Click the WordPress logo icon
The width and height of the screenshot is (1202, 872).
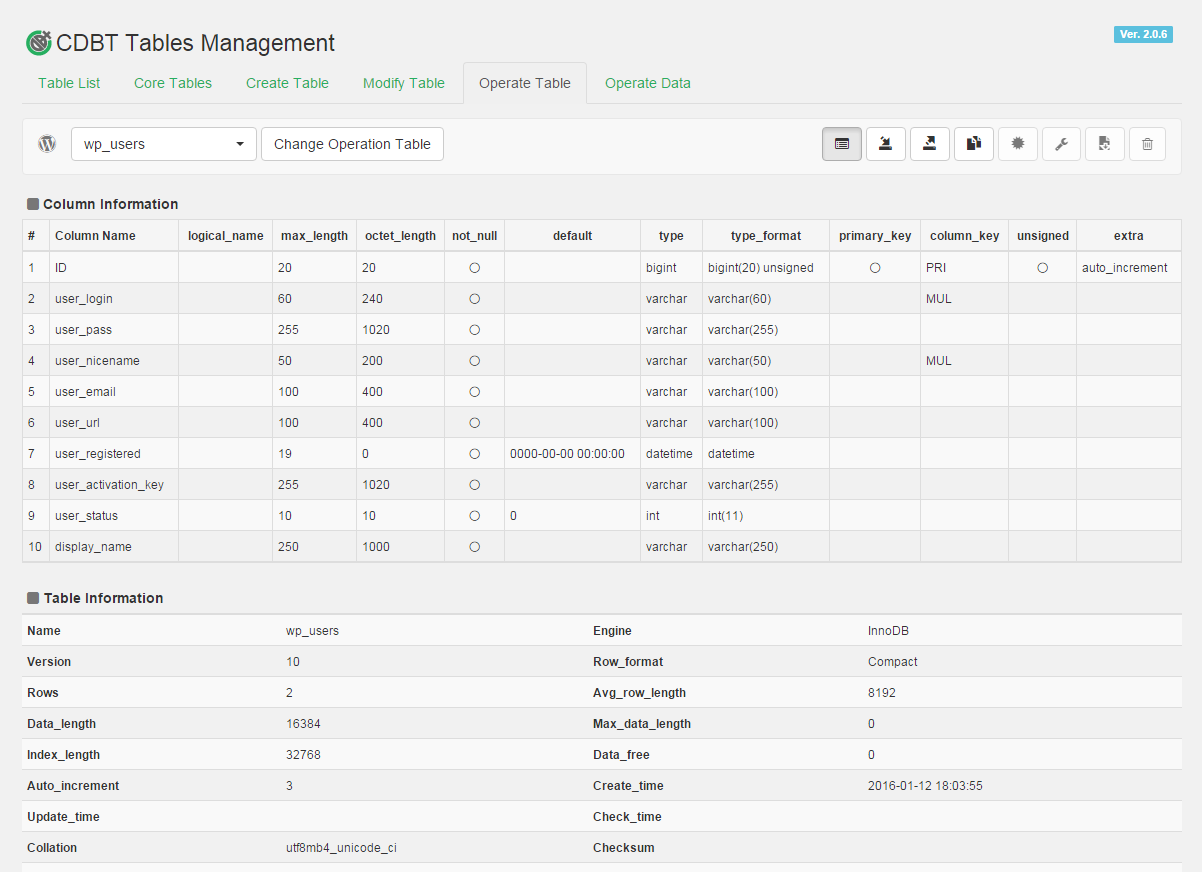[47, 144]
